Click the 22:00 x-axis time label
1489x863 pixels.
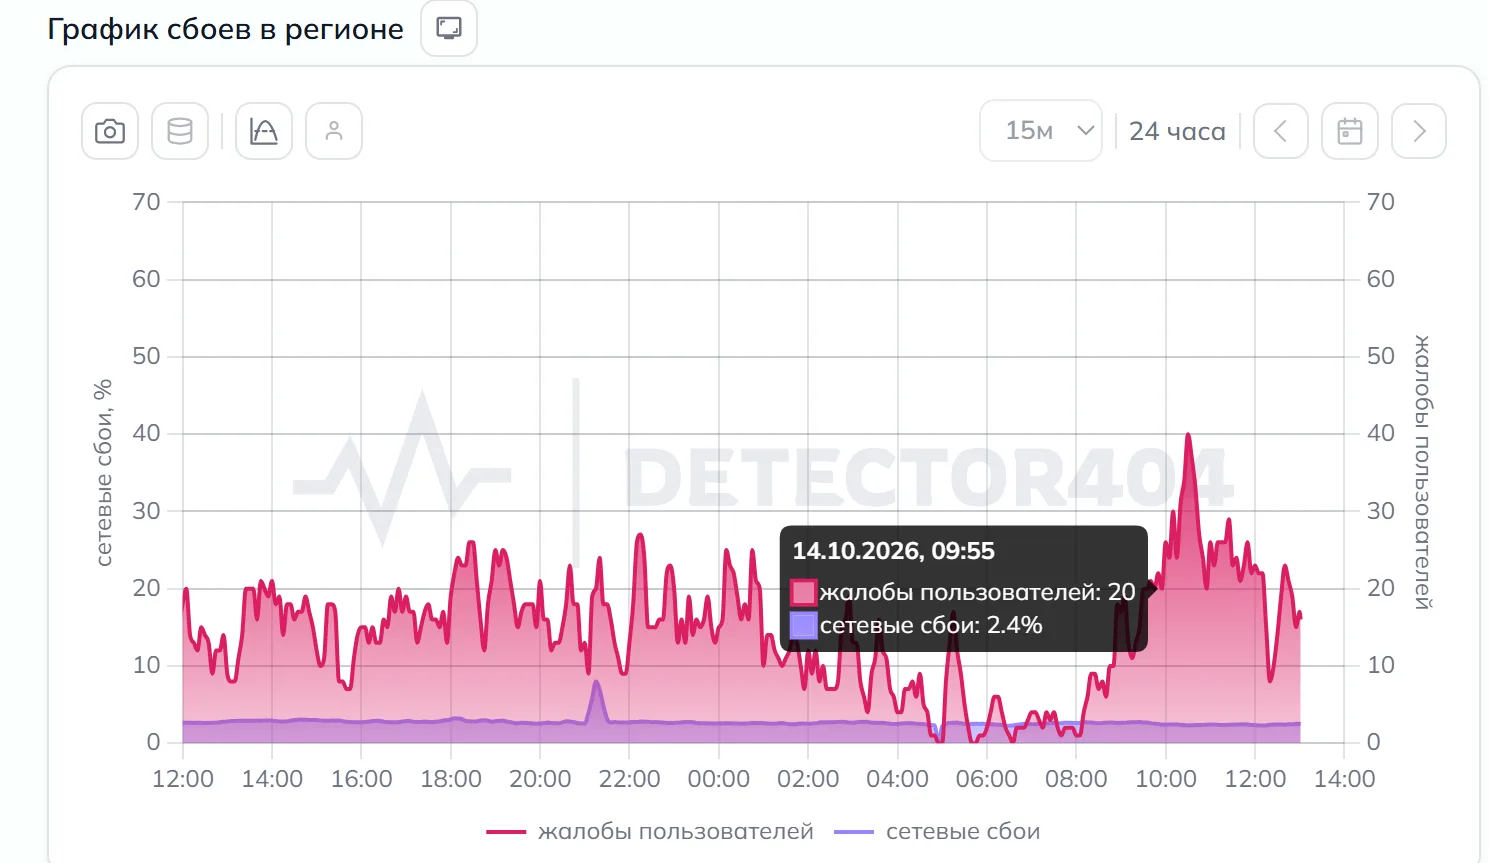pos(629,779)
